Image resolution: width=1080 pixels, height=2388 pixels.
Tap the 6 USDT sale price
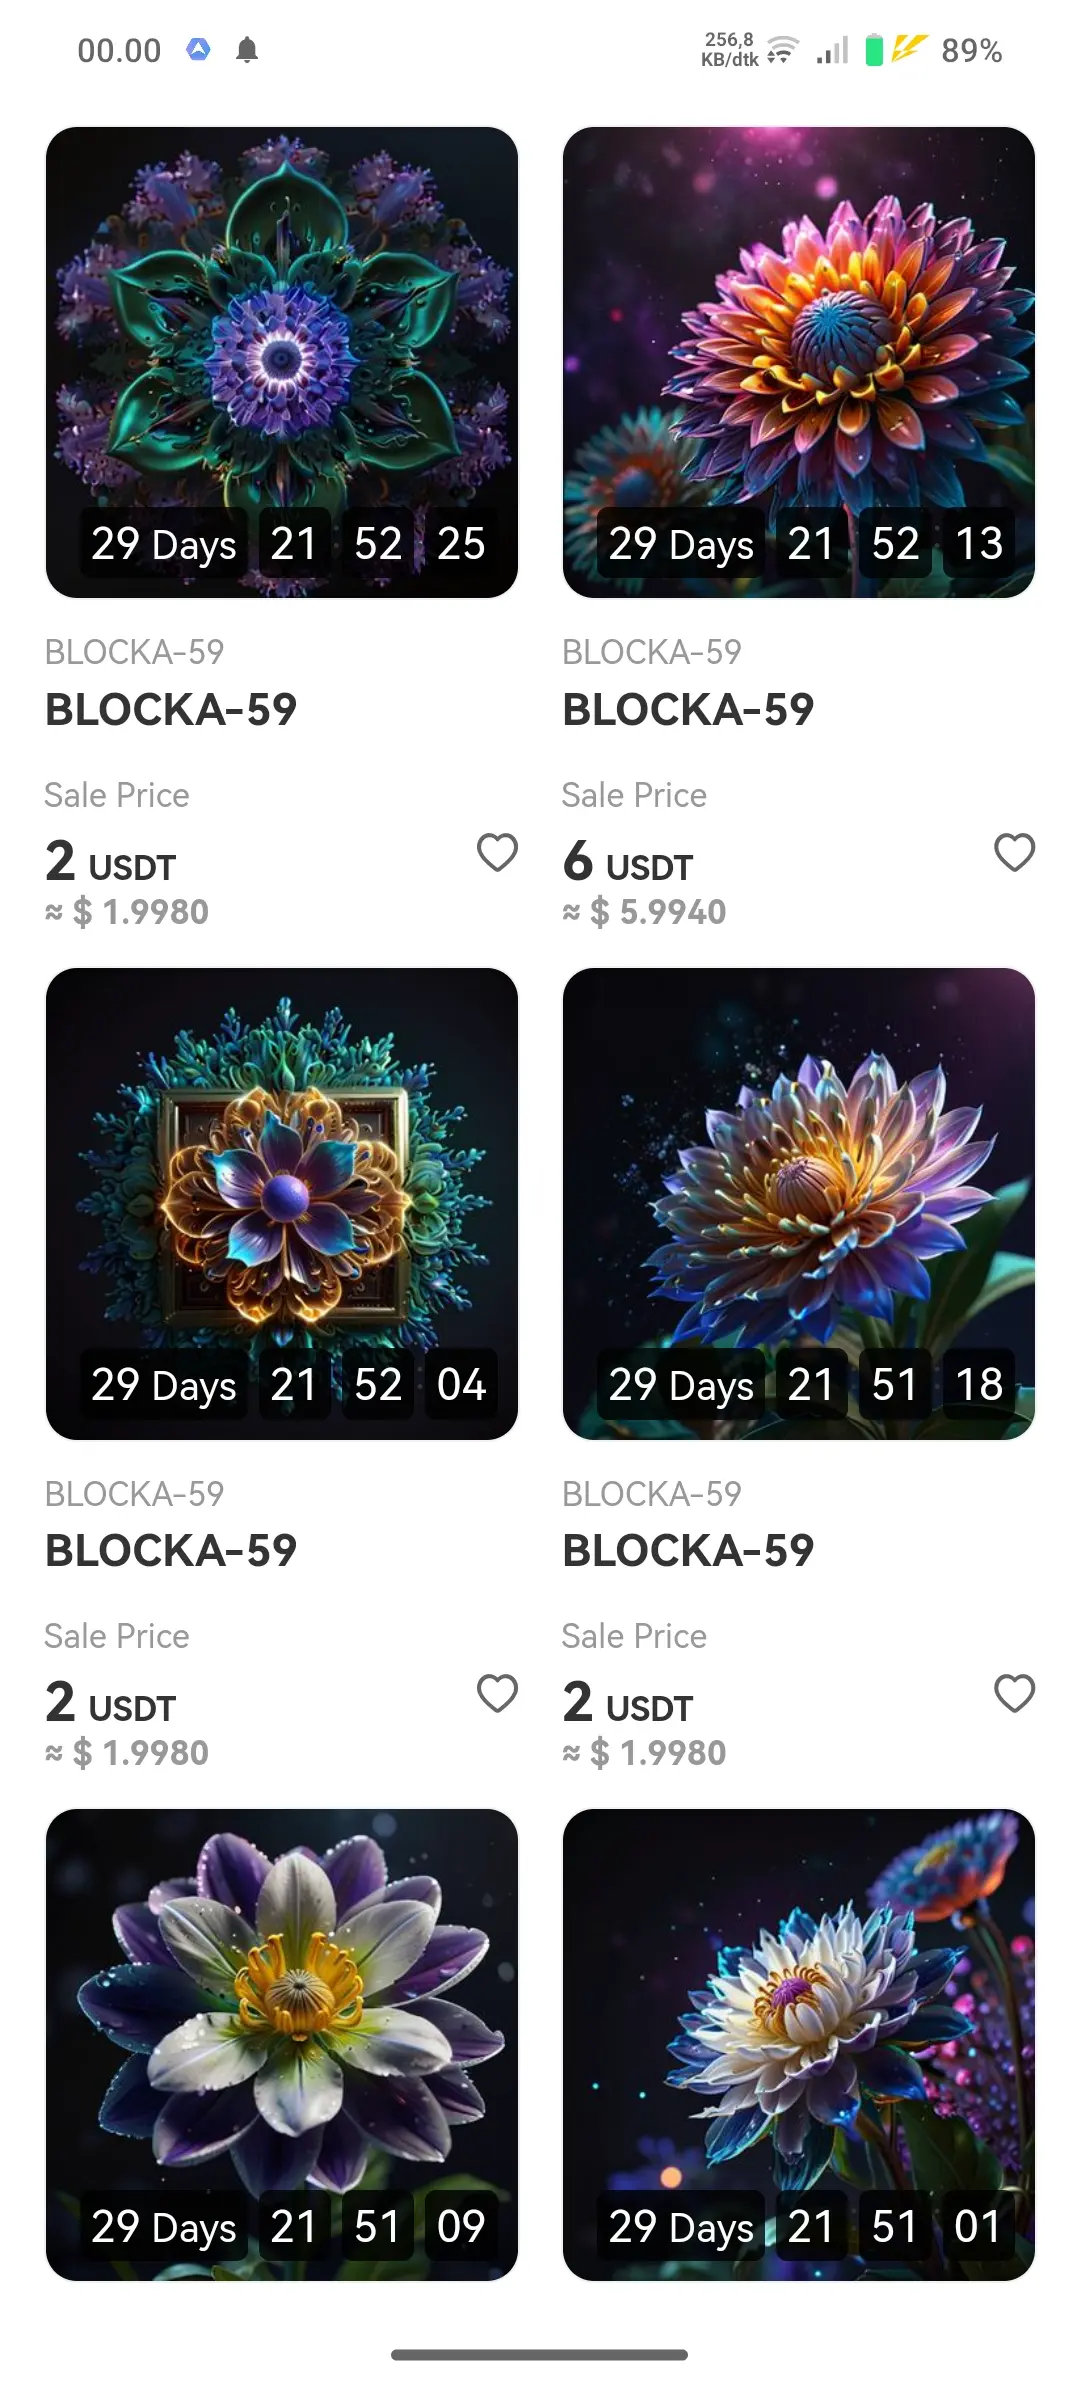coord(628,862)
